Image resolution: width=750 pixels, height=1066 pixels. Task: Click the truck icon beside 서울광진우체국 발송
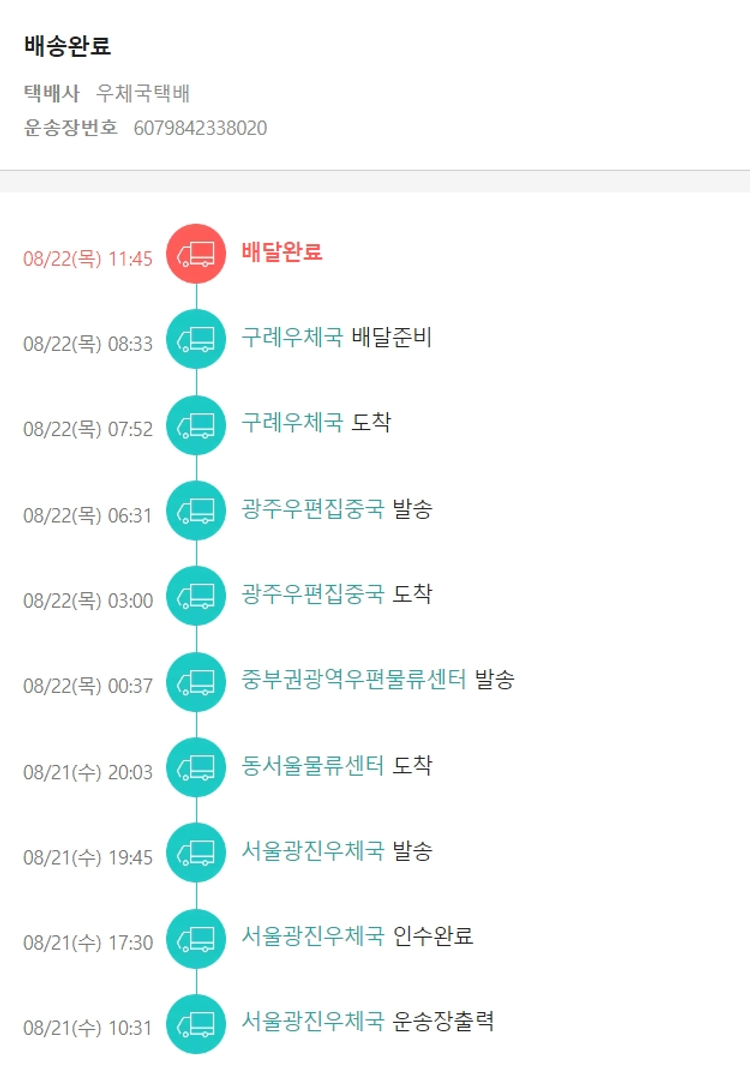(196, 853)
